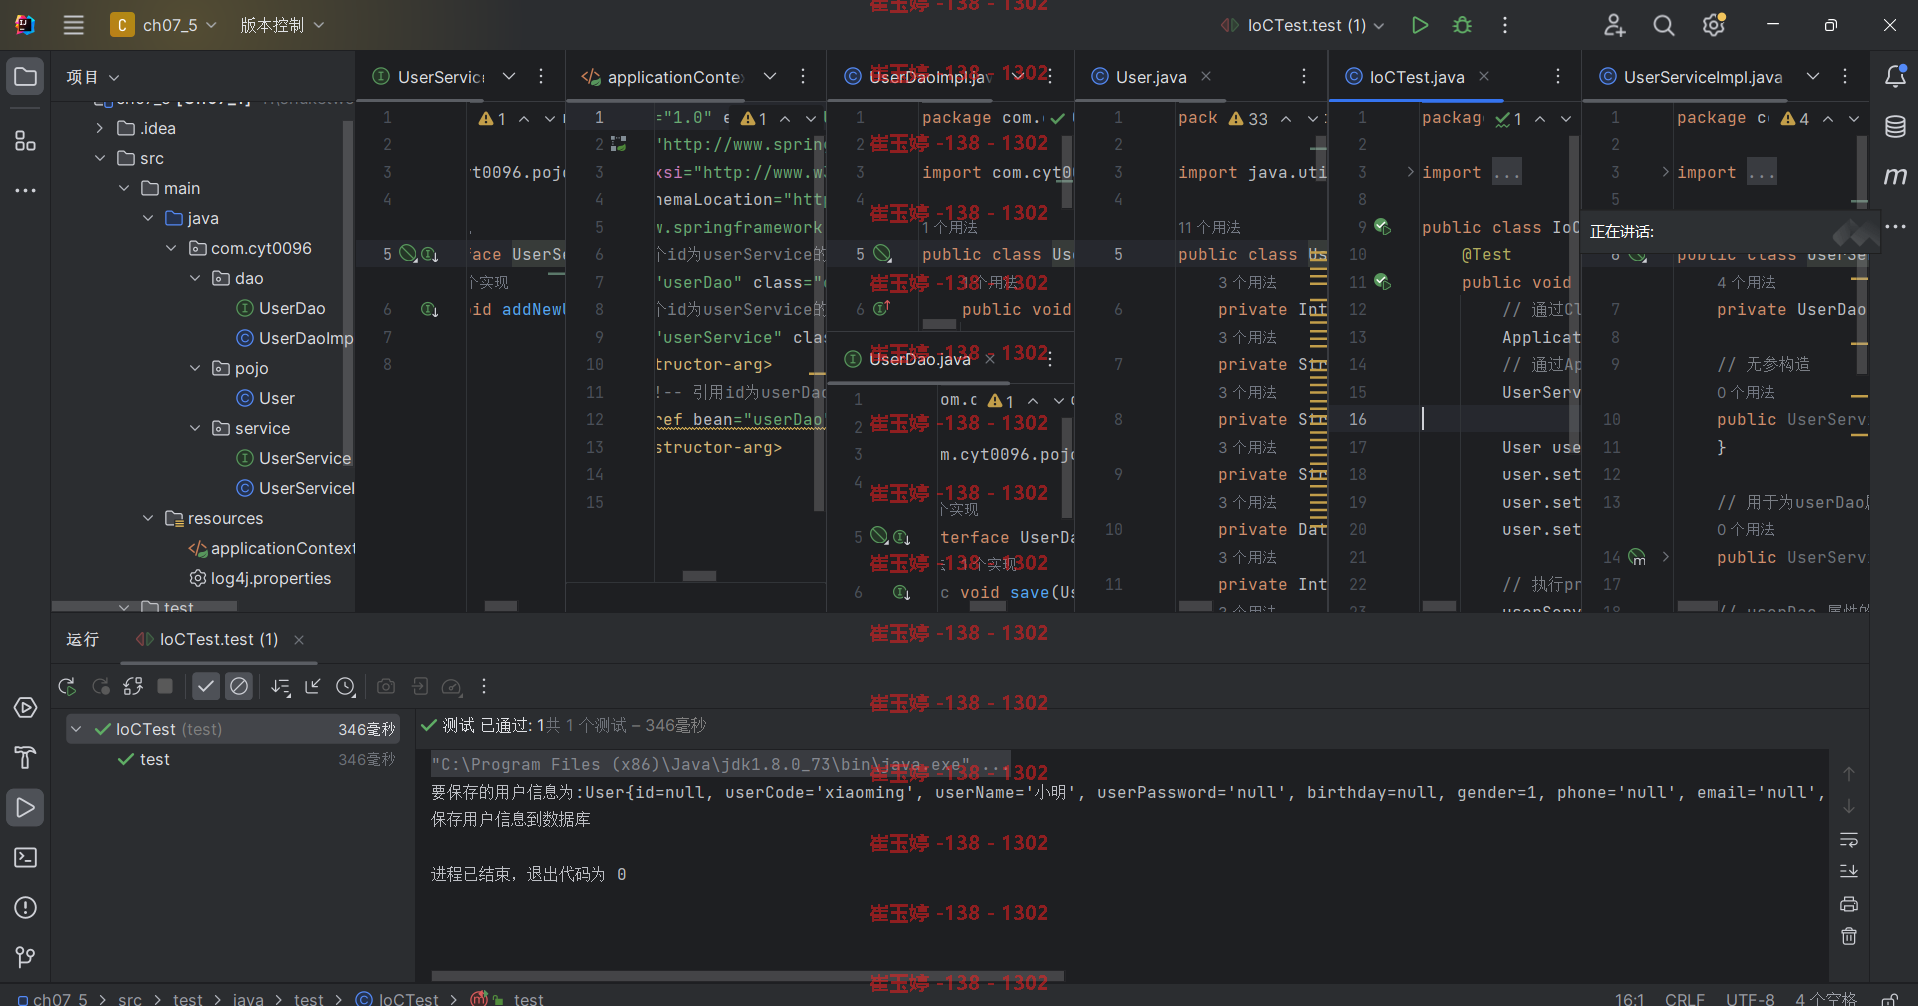Open Search Everywhere magnifier
The height and width of the screenshot is (1006, 1918).
point(1664,25)
